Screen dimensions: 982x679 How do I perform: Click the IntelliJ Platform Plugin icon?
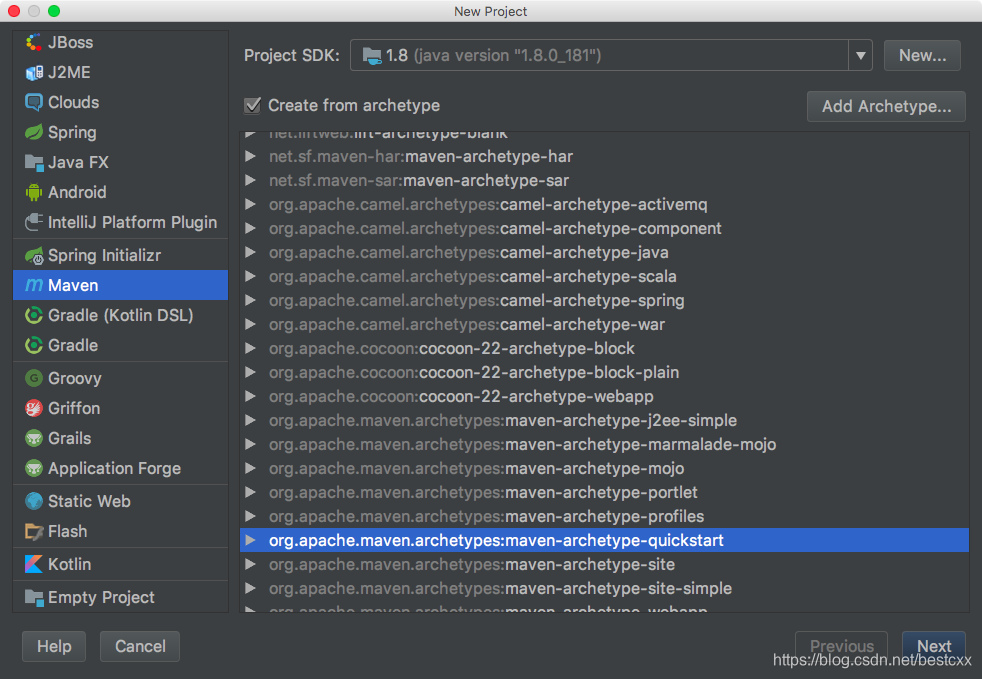pyautogui.click(x=34, y=222)
